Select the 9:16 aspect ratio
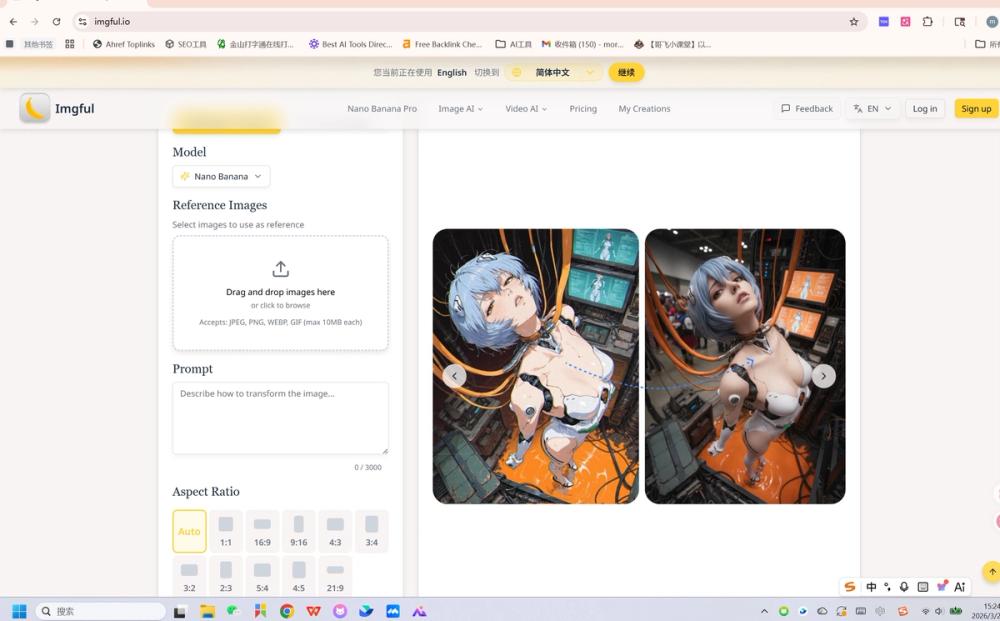Screen dimensions: 1000x621 tap(298, 531)
